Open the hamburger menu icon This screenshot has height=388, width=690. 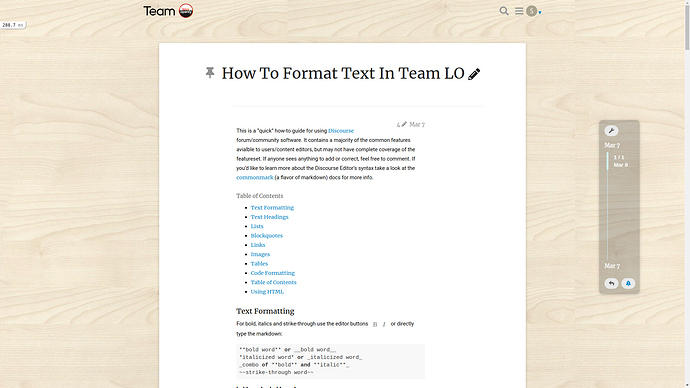[x=519, y=11]
